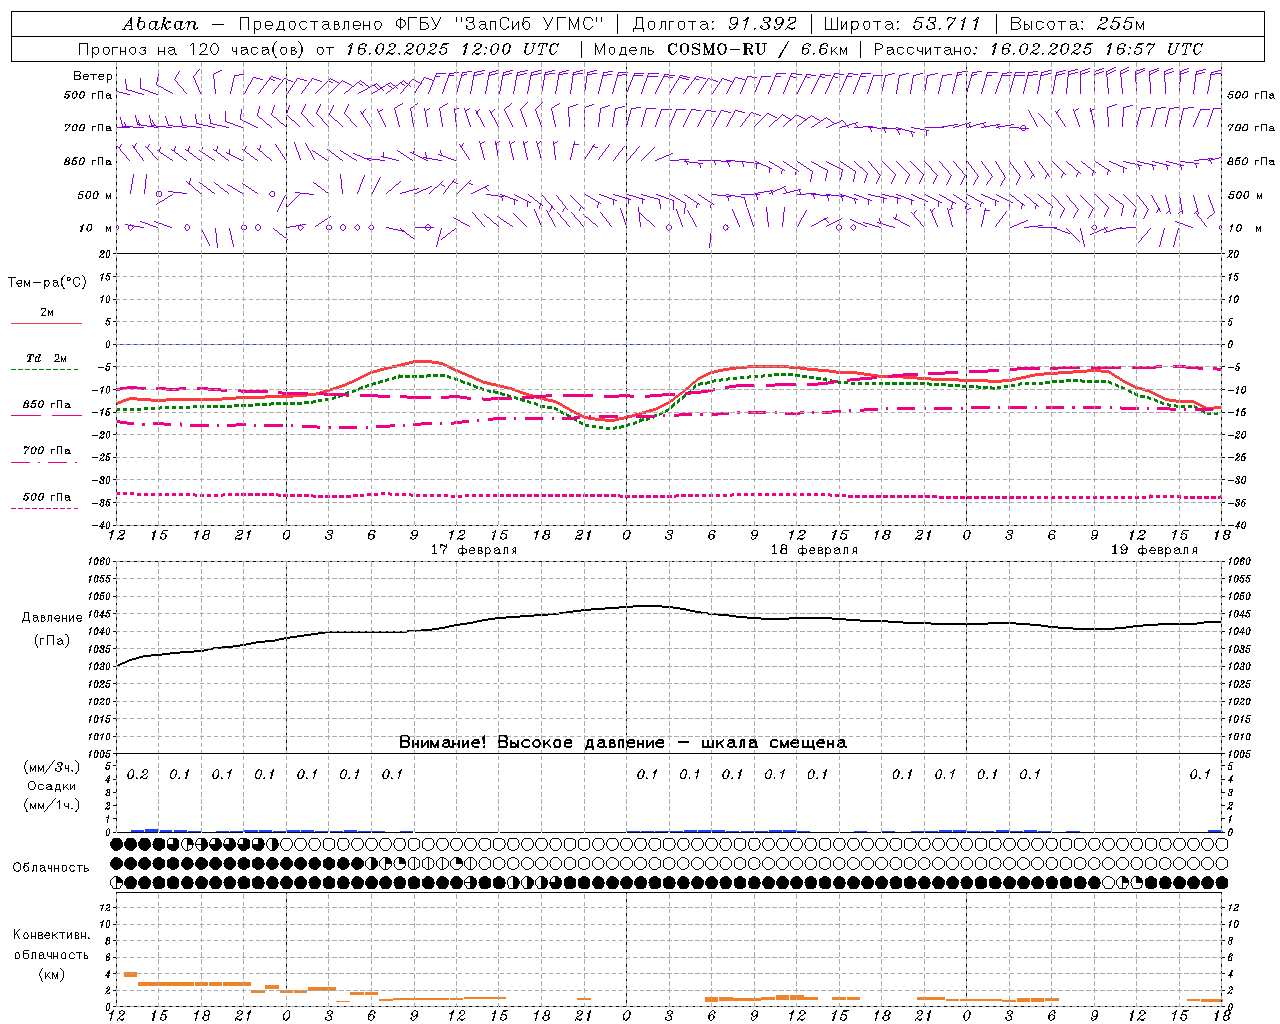This screenshot has height=1024, width=1280.
Task: Click the Рассчитано 16.02.2025 16:57 UTC timestamp
Action: [1038, 49]
